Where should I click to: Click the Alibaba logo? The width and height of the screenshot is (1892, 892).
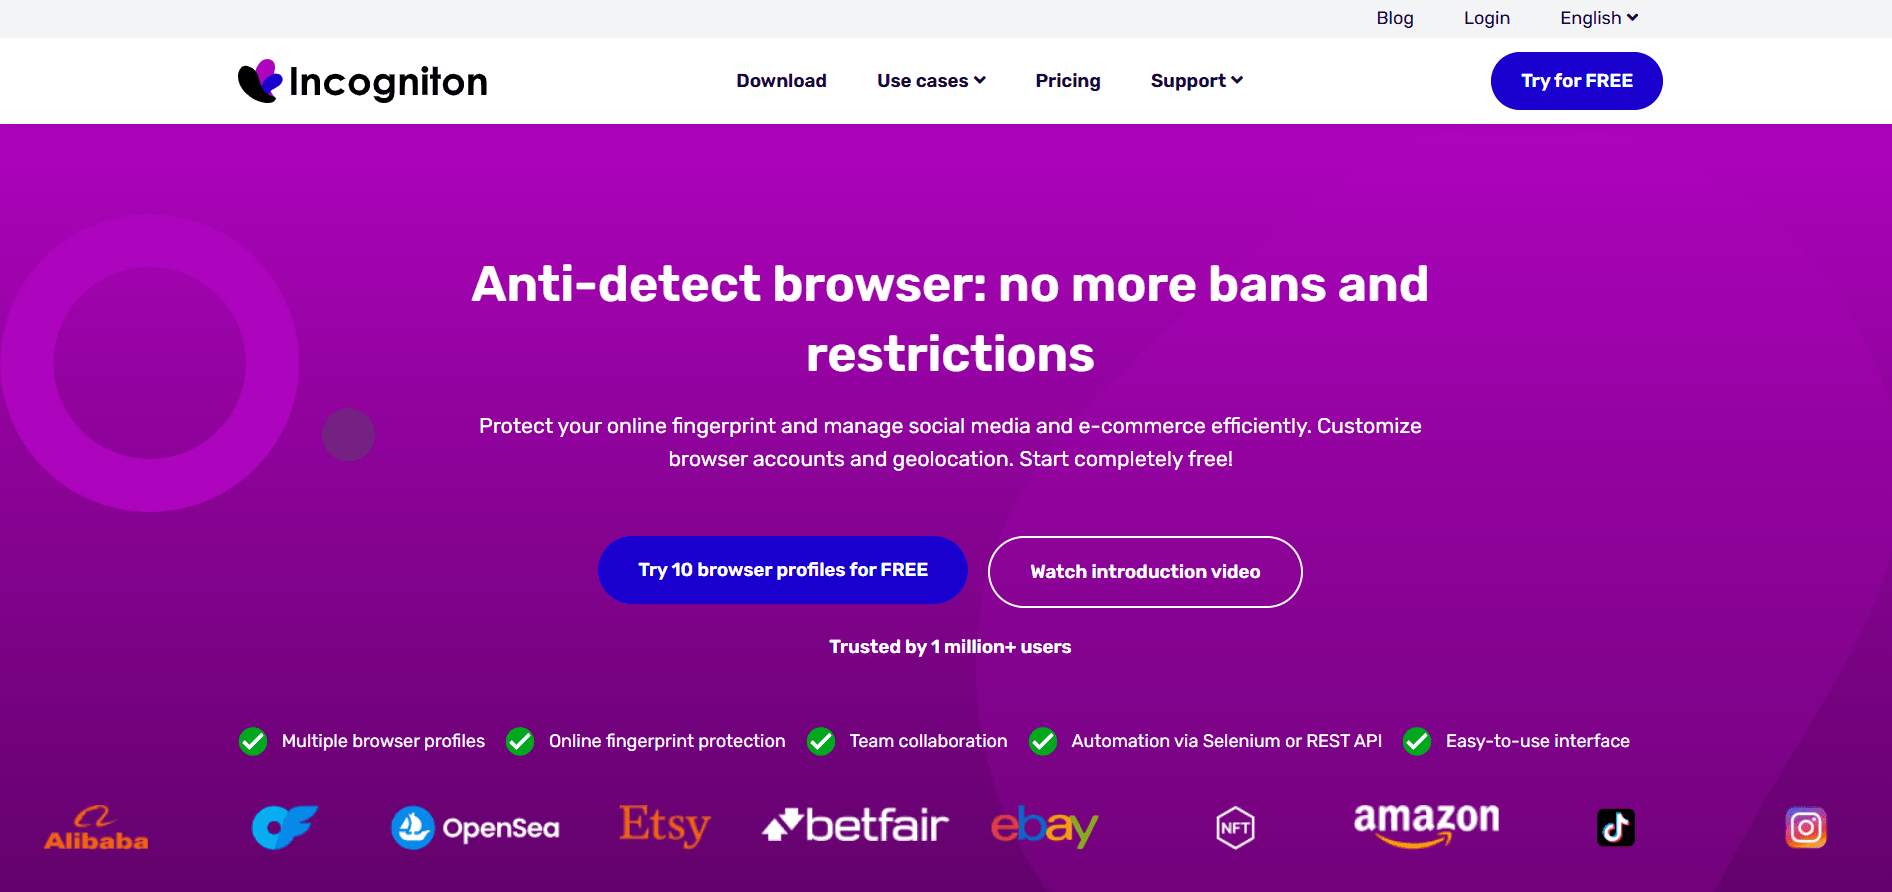[x=96, y=828]
